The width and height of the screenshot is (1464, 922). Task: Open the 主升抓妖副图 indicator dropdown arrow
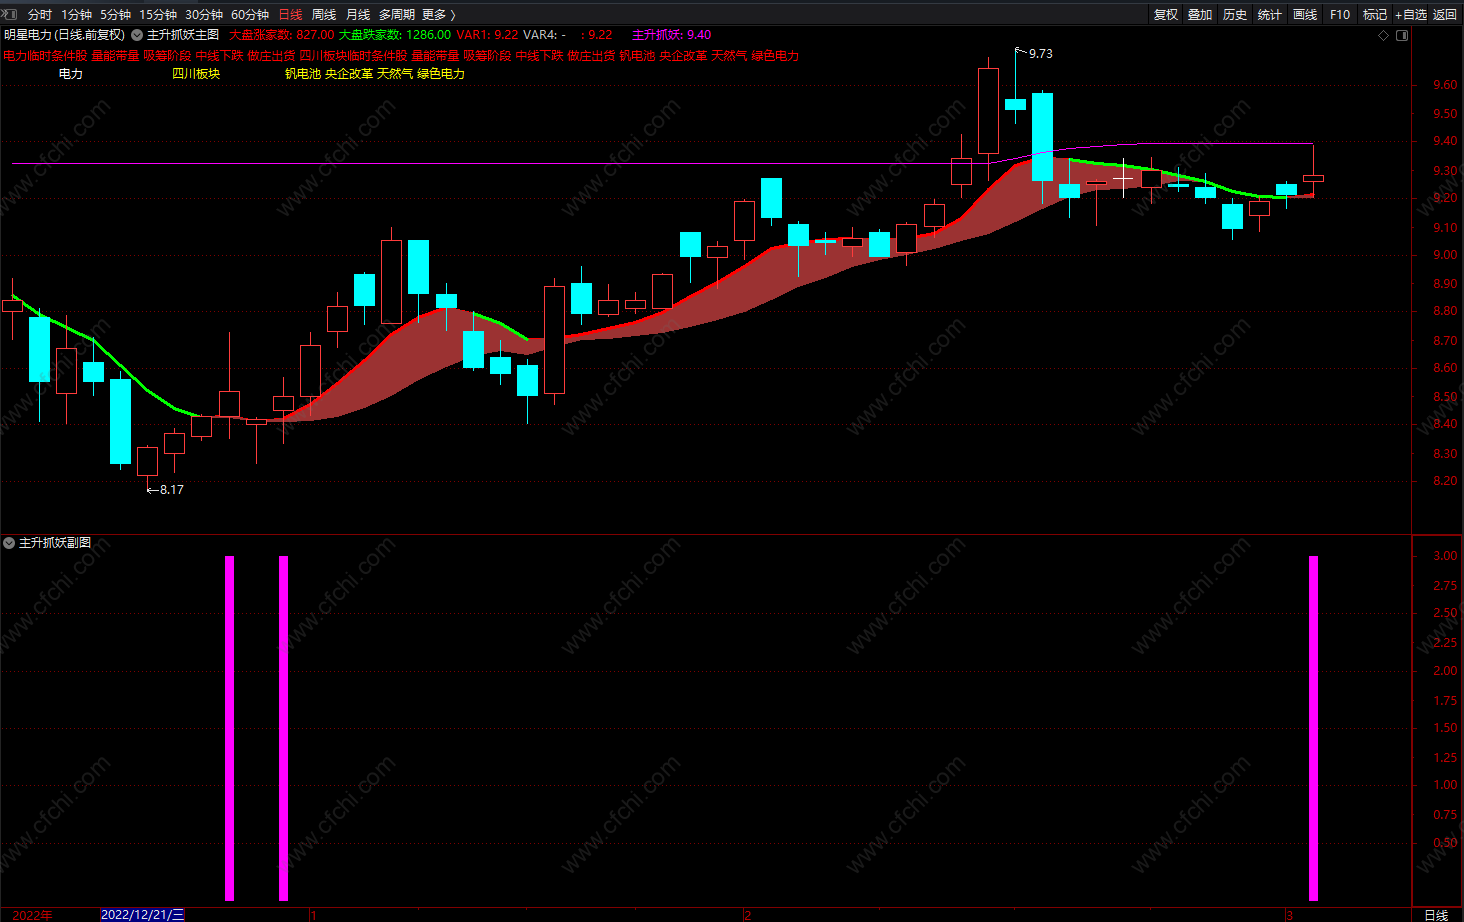tap(9, 543)
